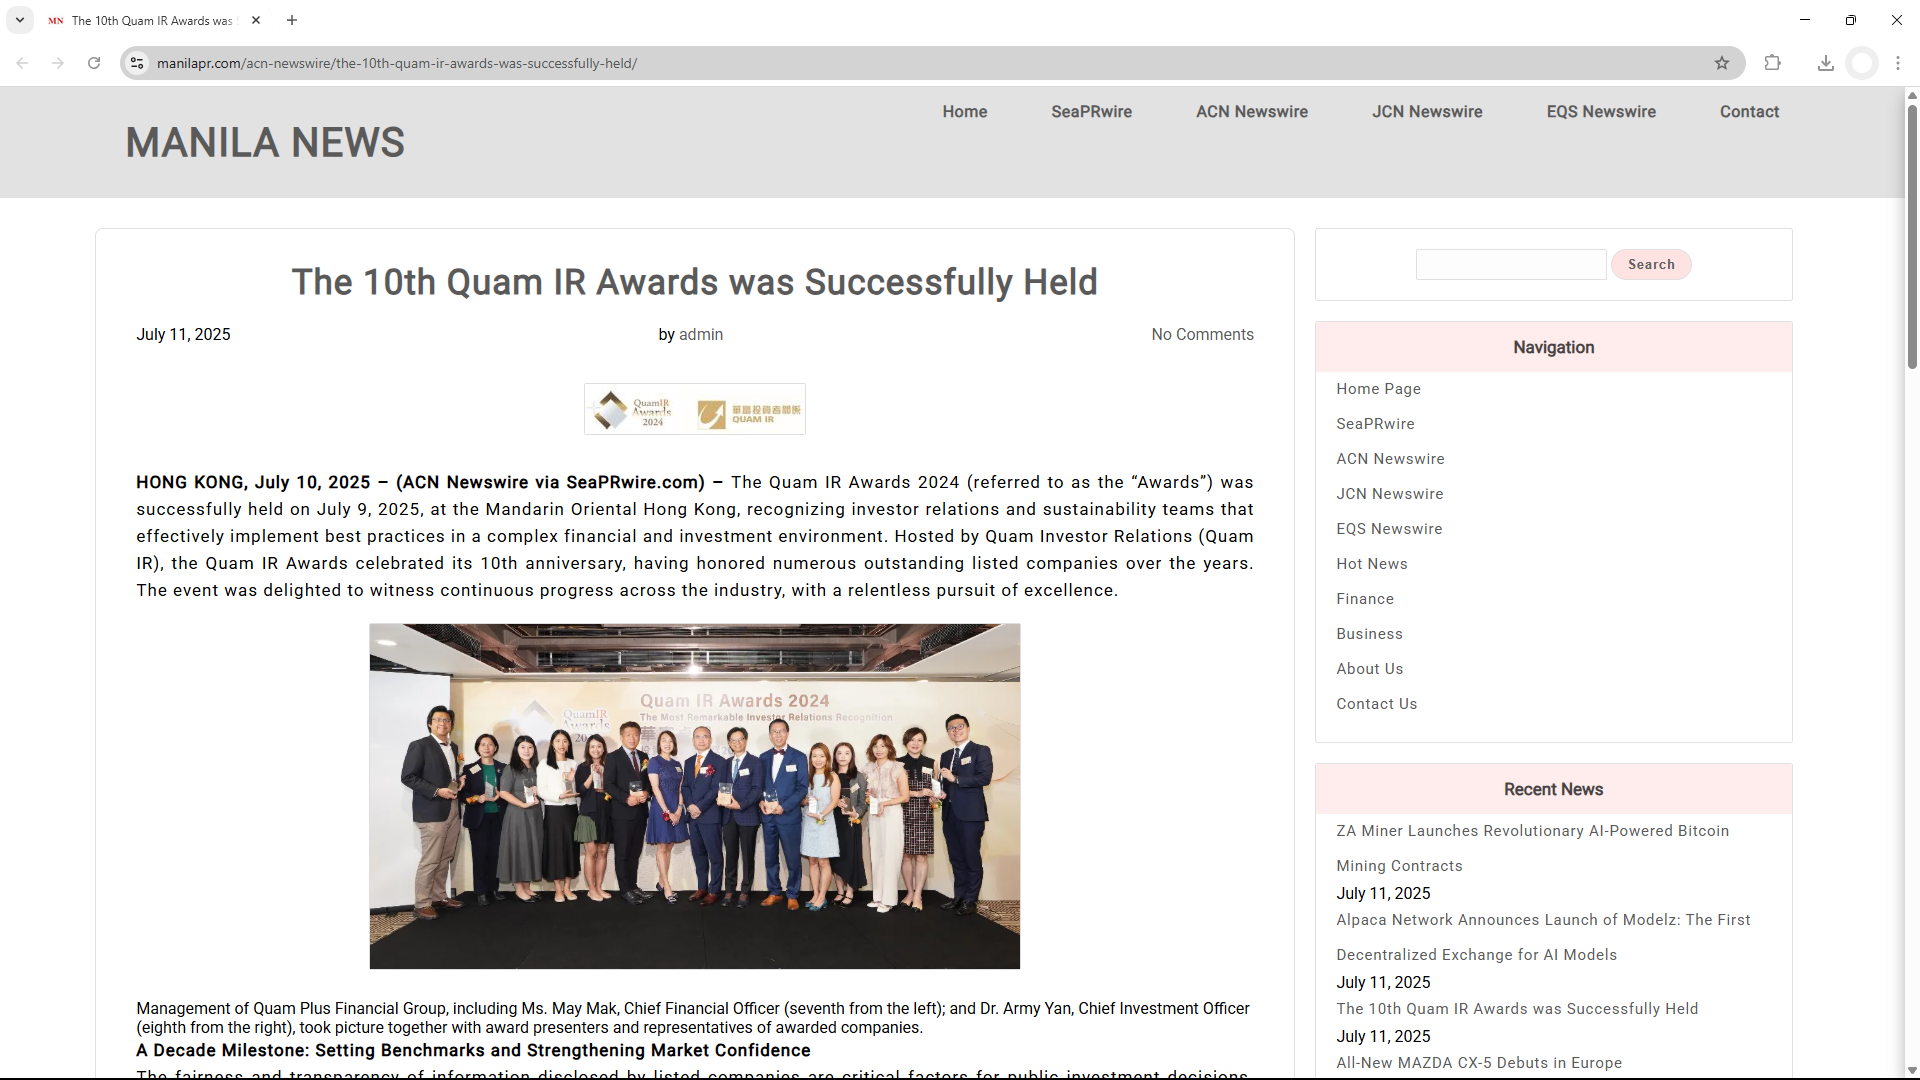
Task: Click the browser back arrow
Action: 22,63
